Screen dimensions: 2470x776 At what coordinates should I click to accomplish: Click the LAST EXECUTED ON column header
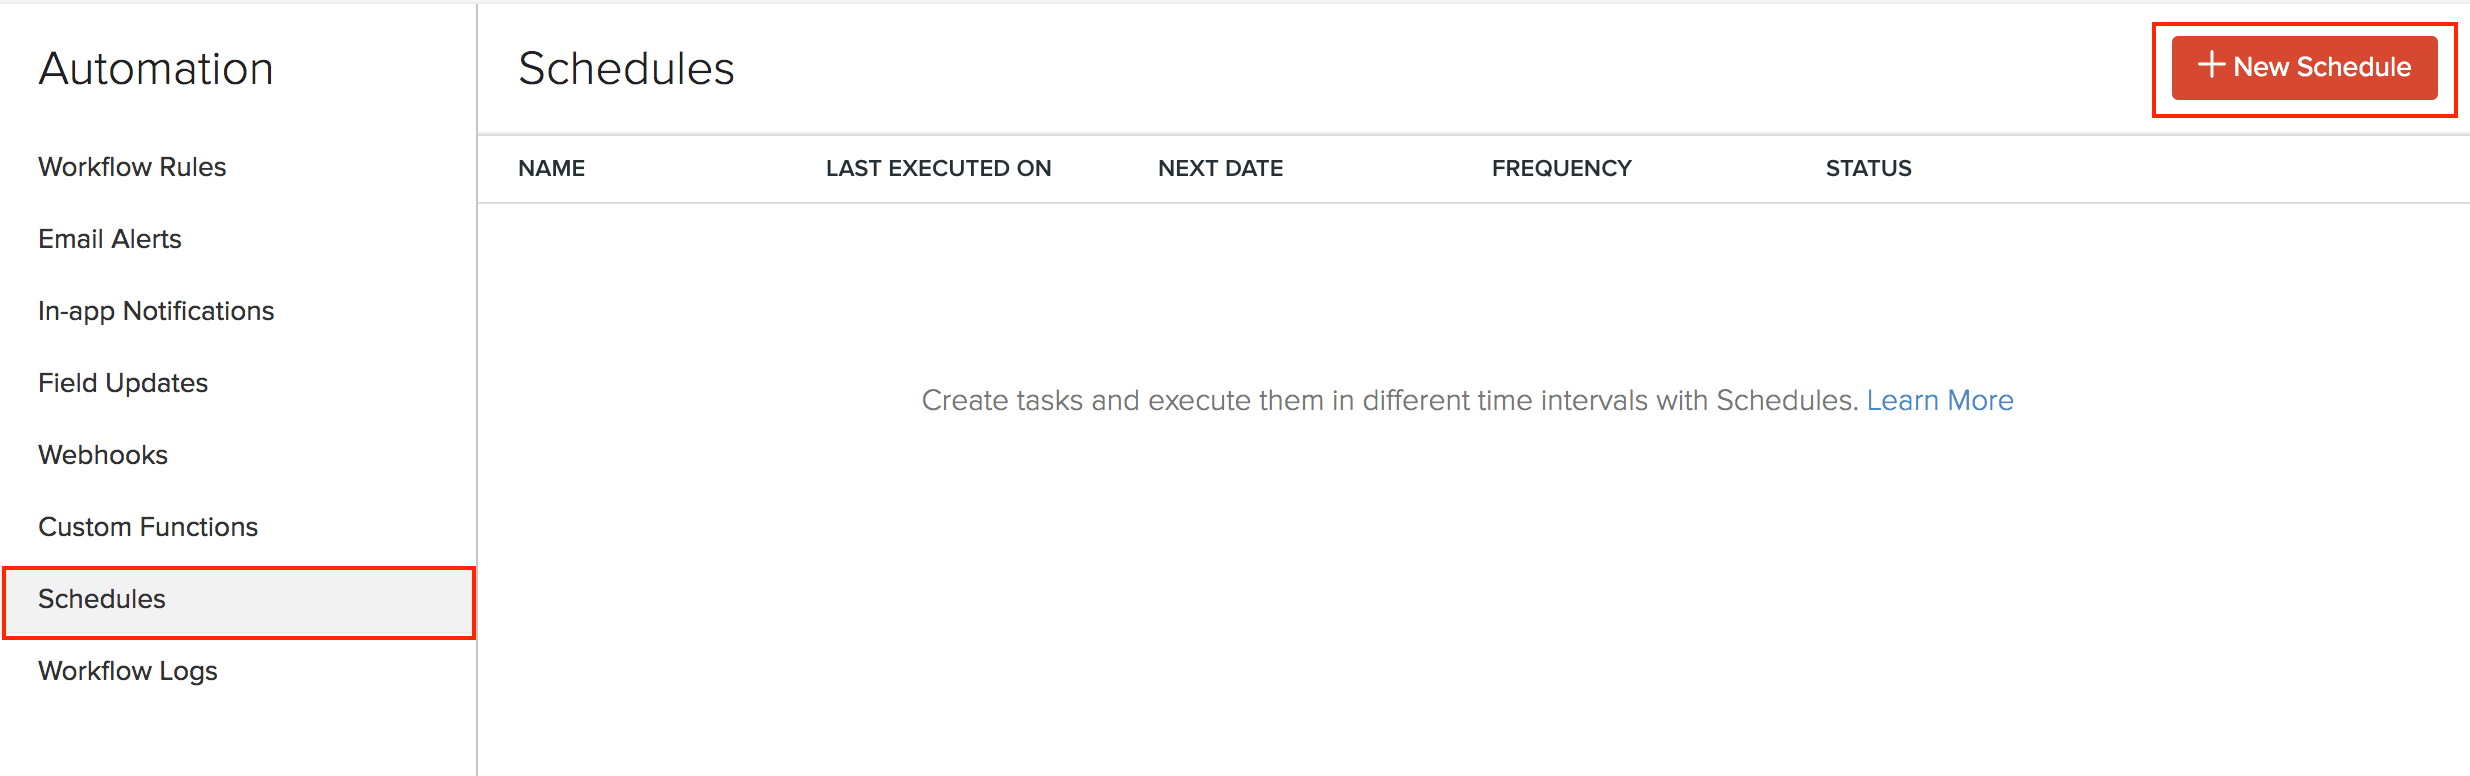click(x=939, y=168)
